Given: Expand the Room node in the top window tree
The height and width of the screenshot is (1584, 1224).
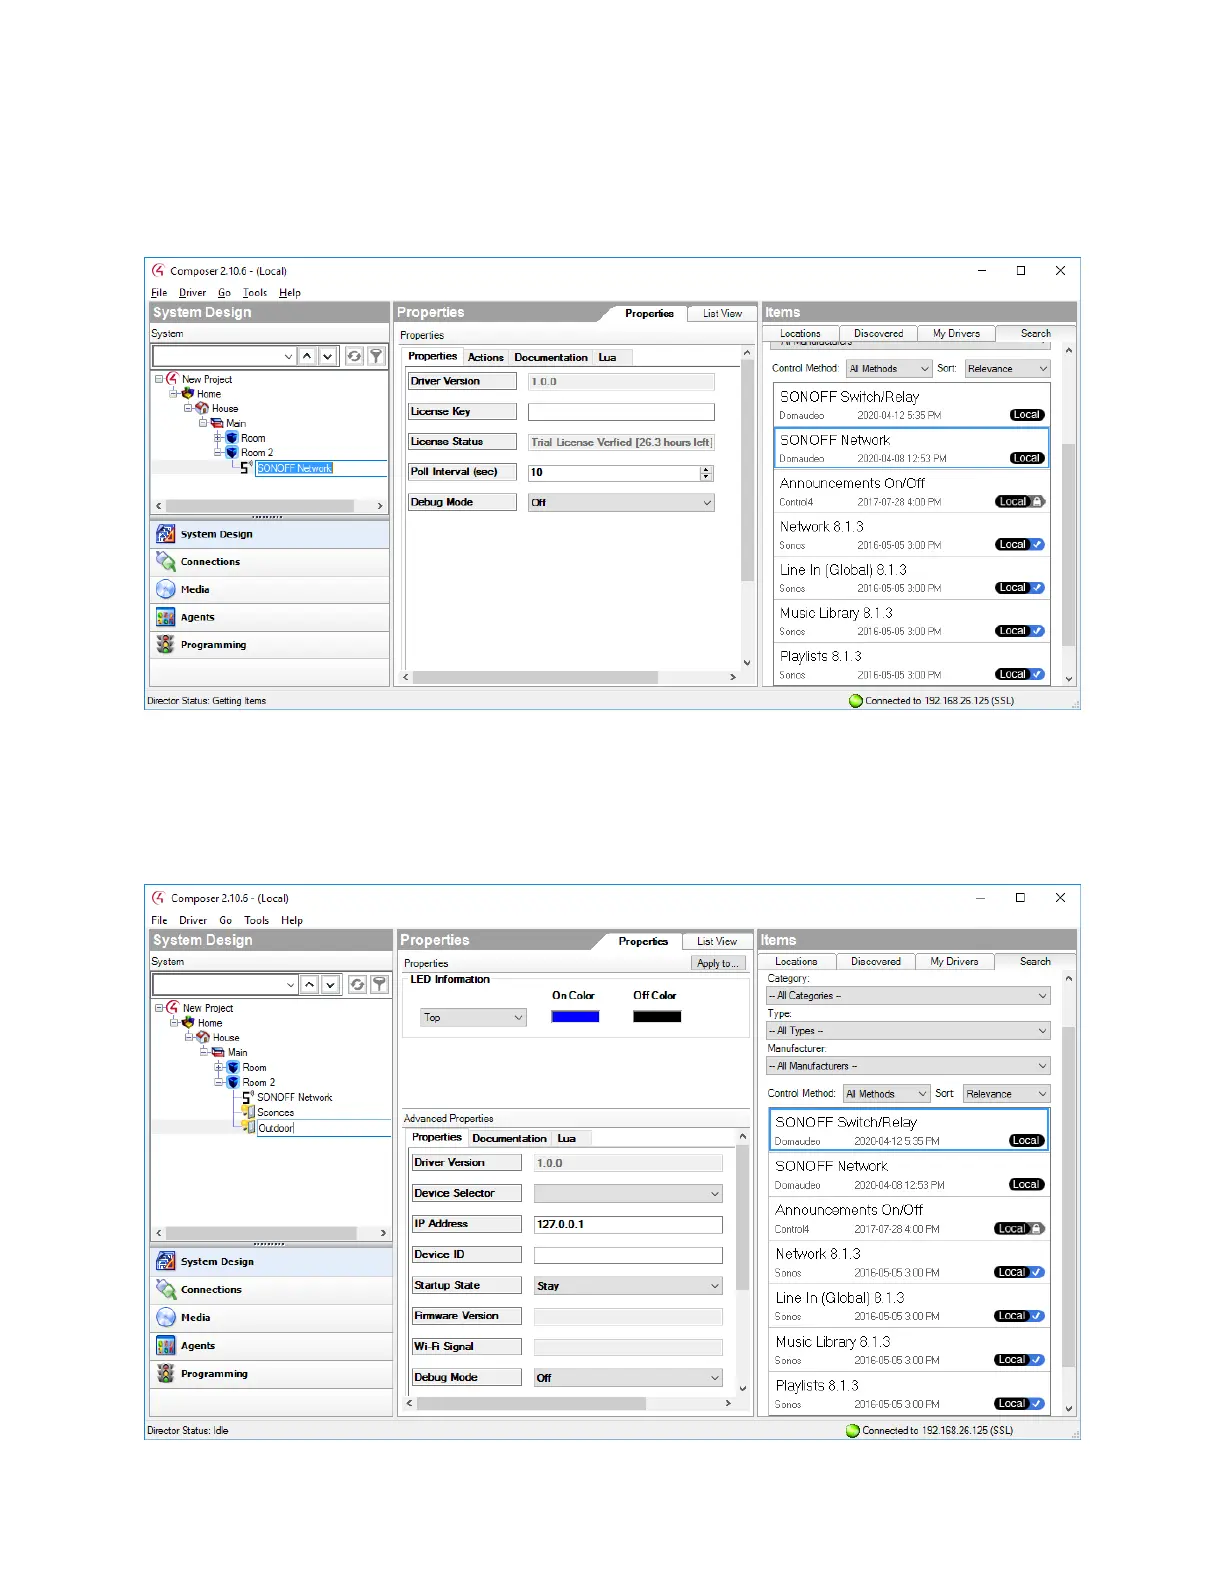Looking at the screenshot, I should click(218, 438).
